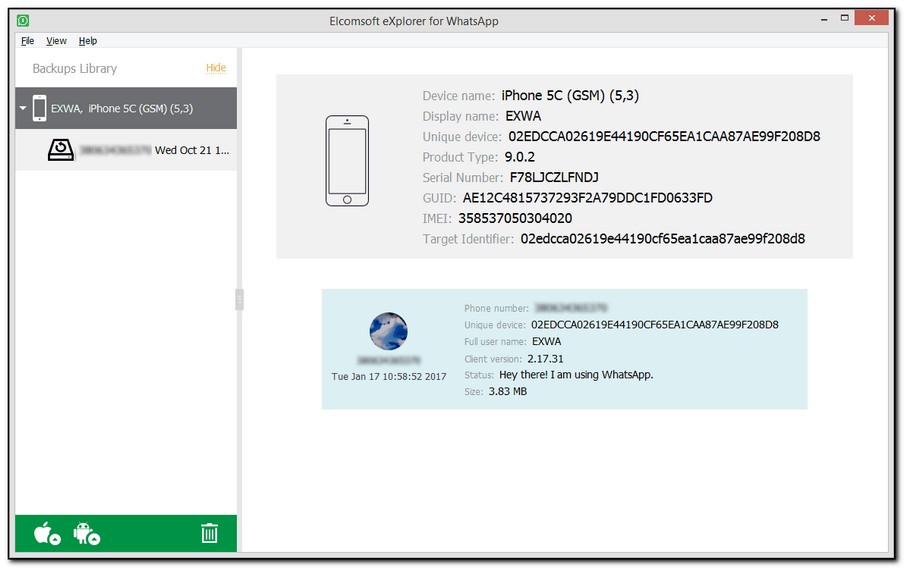Click the sidebar splitter handle
The height and width of the screenshot is (568, 904).
click(239, 299)
